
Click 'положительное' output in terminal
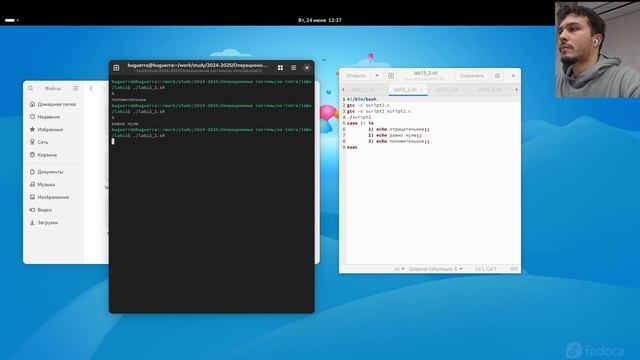click(x=129, y=100)
